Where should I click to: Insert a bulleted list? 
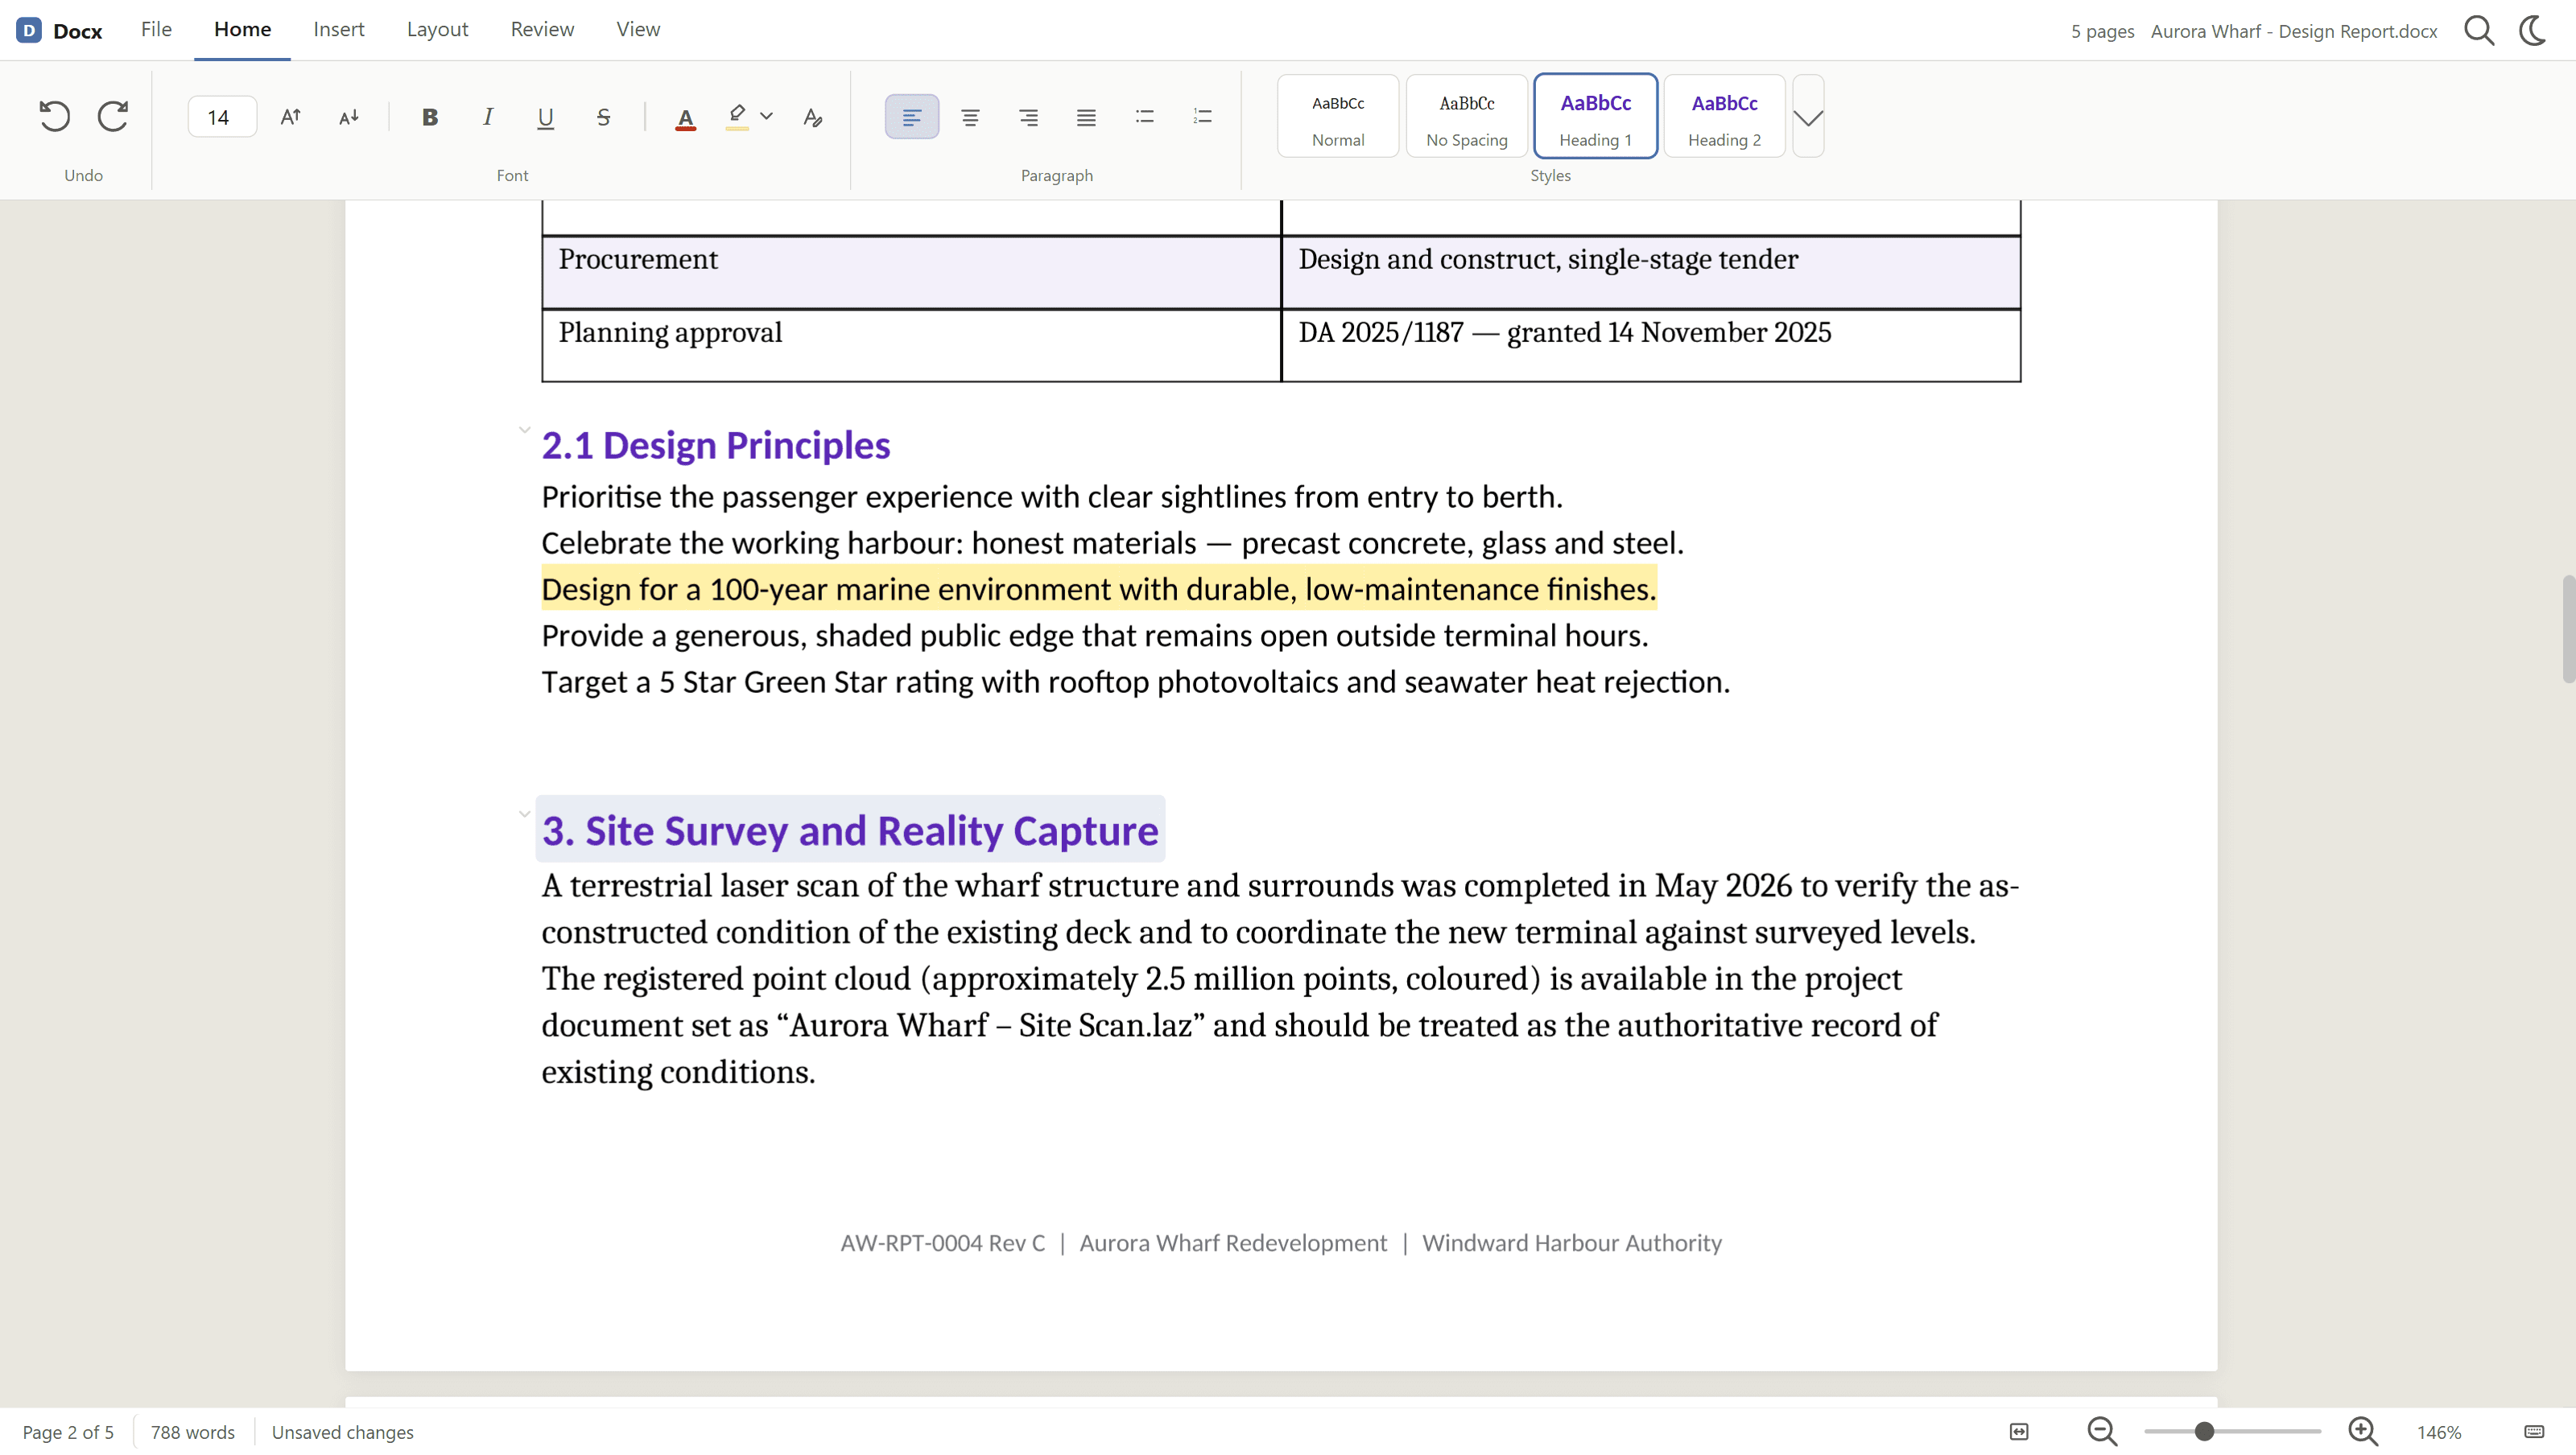[1145, 117]
